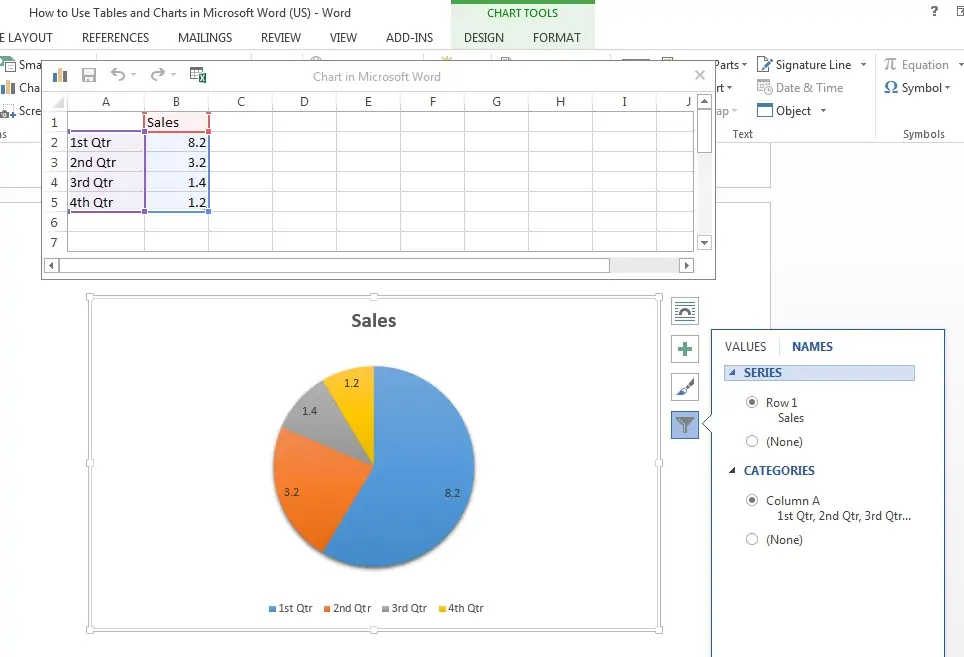This screenshot has width=964, height=657.
Task: Select the Row 1 Sales series radio
Action: coord(752,403)
